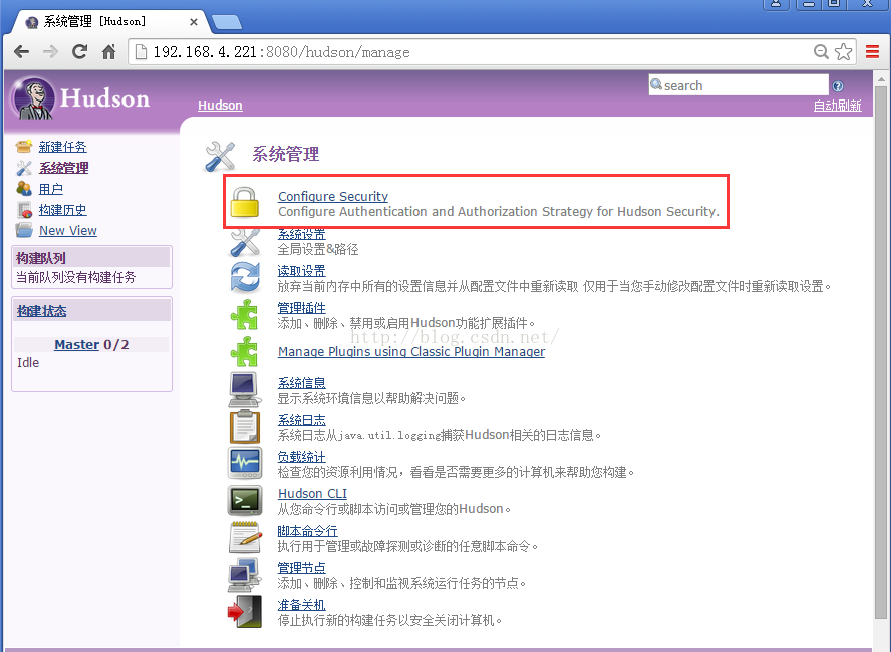Bookmark the page with the star icon

[844, 52]
